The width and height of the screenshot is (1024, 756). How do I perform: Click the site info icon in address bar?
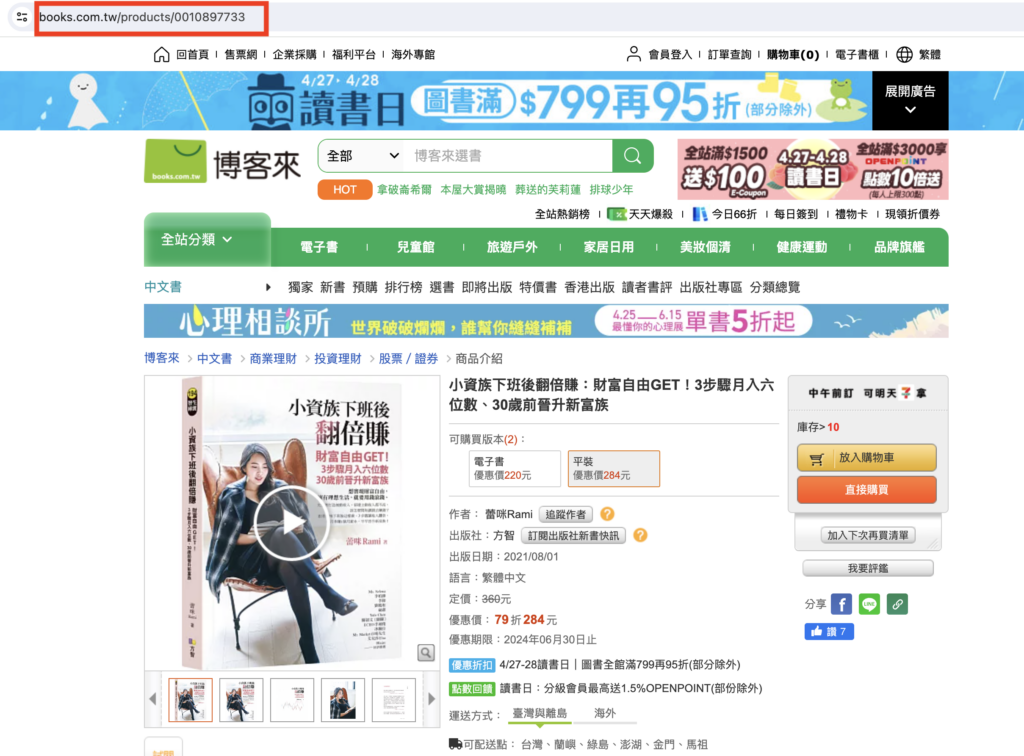click(22, 17)
